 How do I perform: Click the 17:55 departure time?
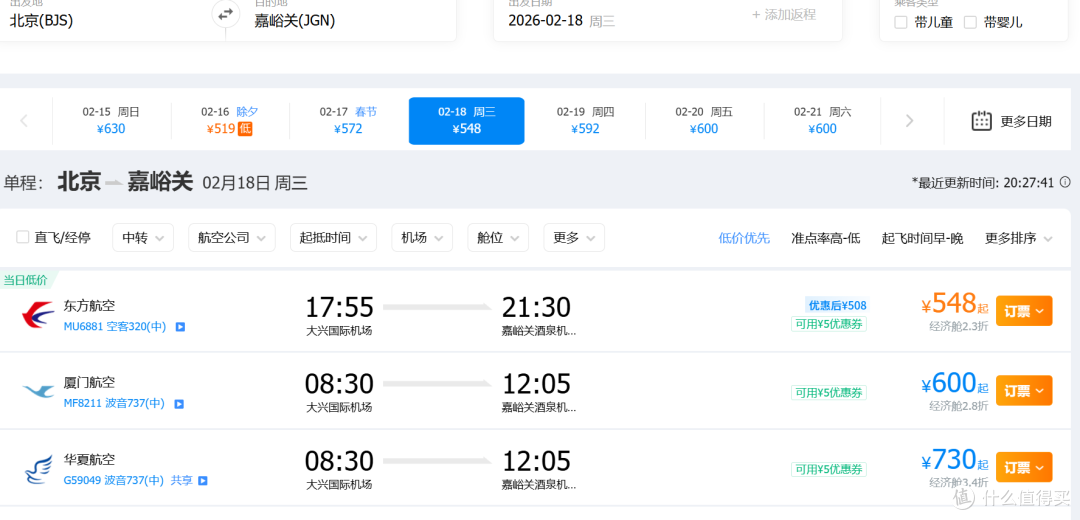pos(339,307)
